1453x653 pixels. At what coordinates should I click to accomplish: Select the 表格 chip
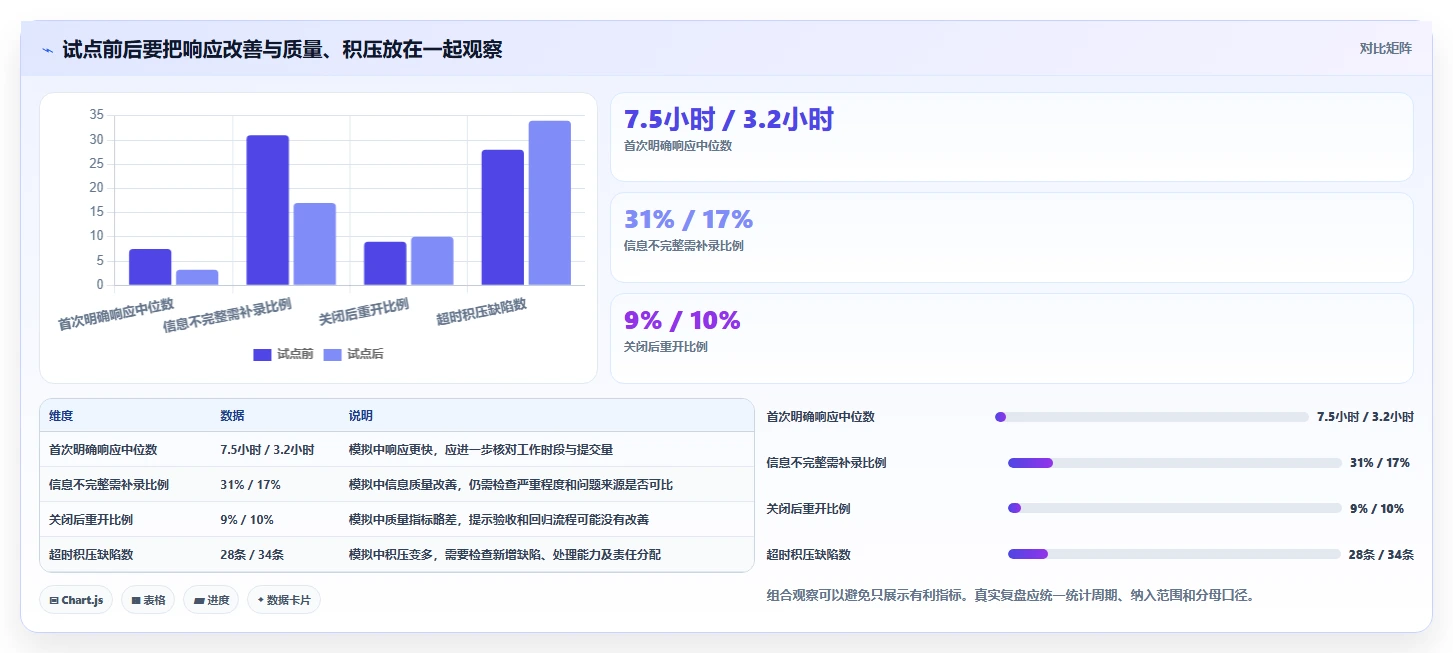pos(148,600)
